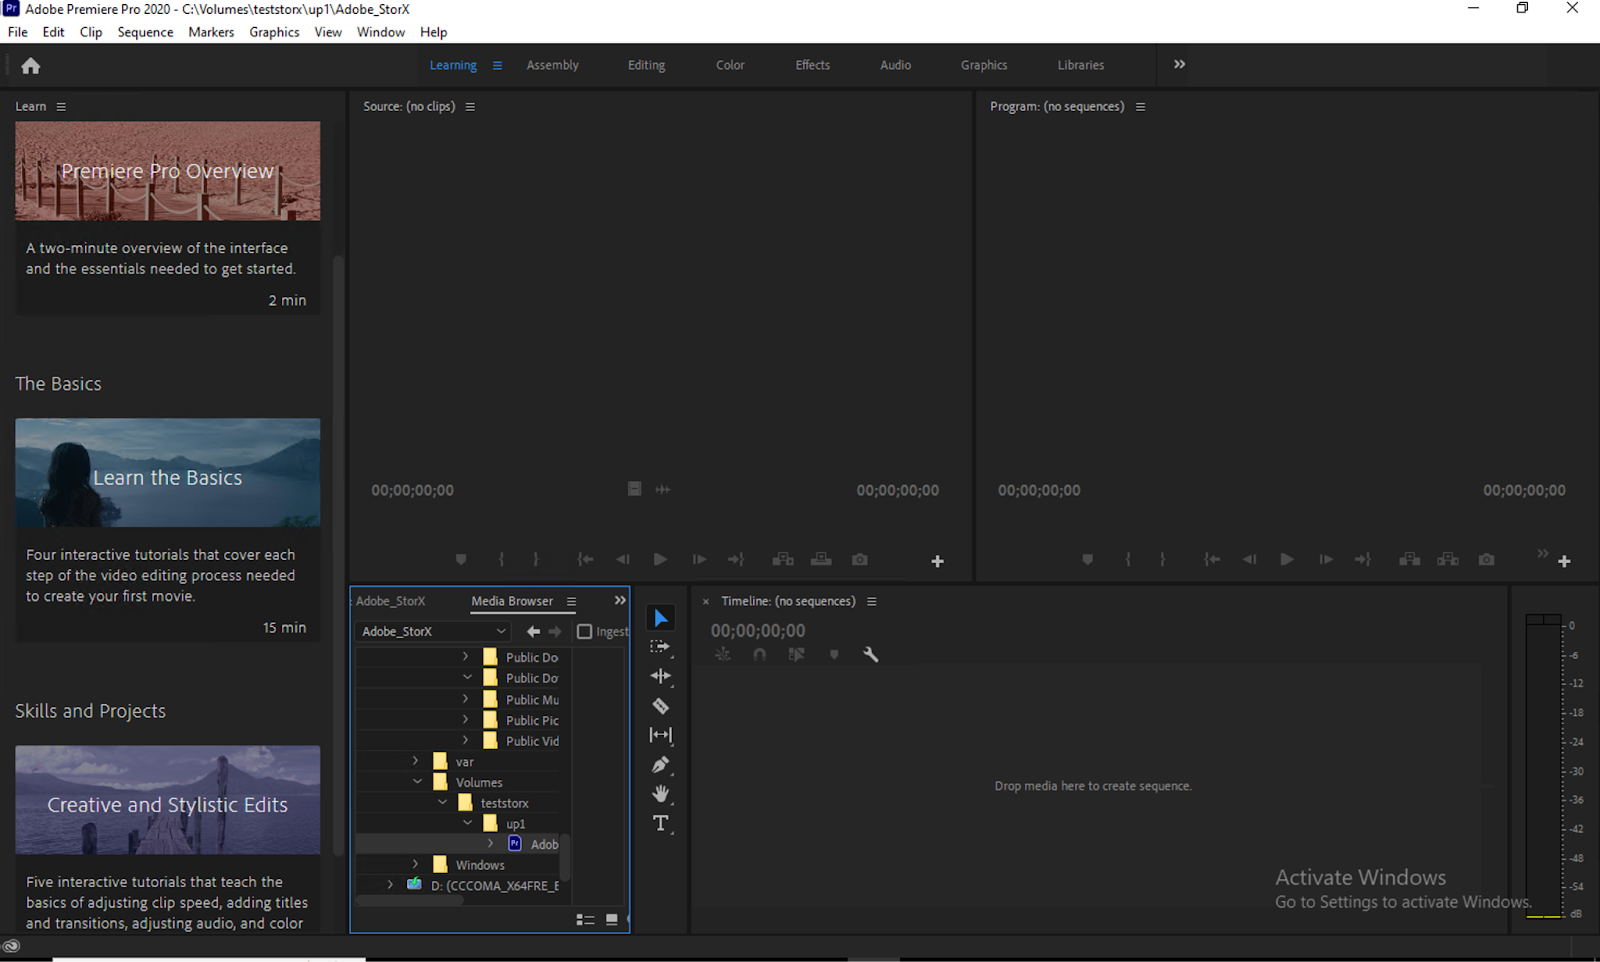This screenshot has height=962, width=1600.
Task: Expand the Public Vid folder
Action: point(465,740)
